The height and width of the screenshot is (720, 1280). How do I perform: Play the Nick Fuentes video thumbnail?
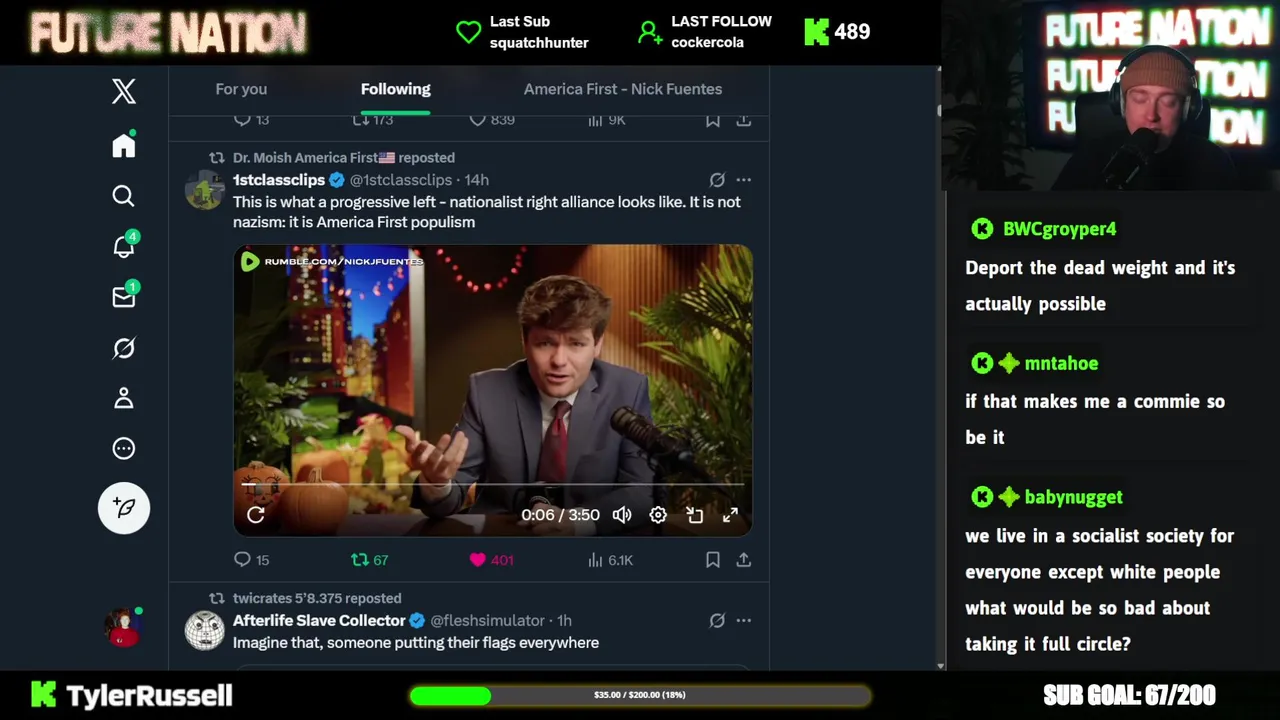click(493, 390)
